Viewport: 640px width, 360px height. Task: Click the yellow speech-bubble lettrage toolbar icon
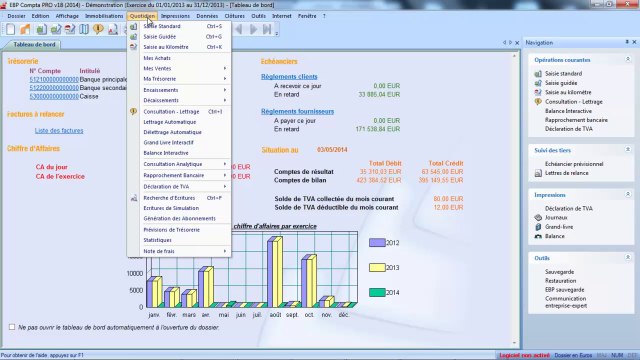98,29
